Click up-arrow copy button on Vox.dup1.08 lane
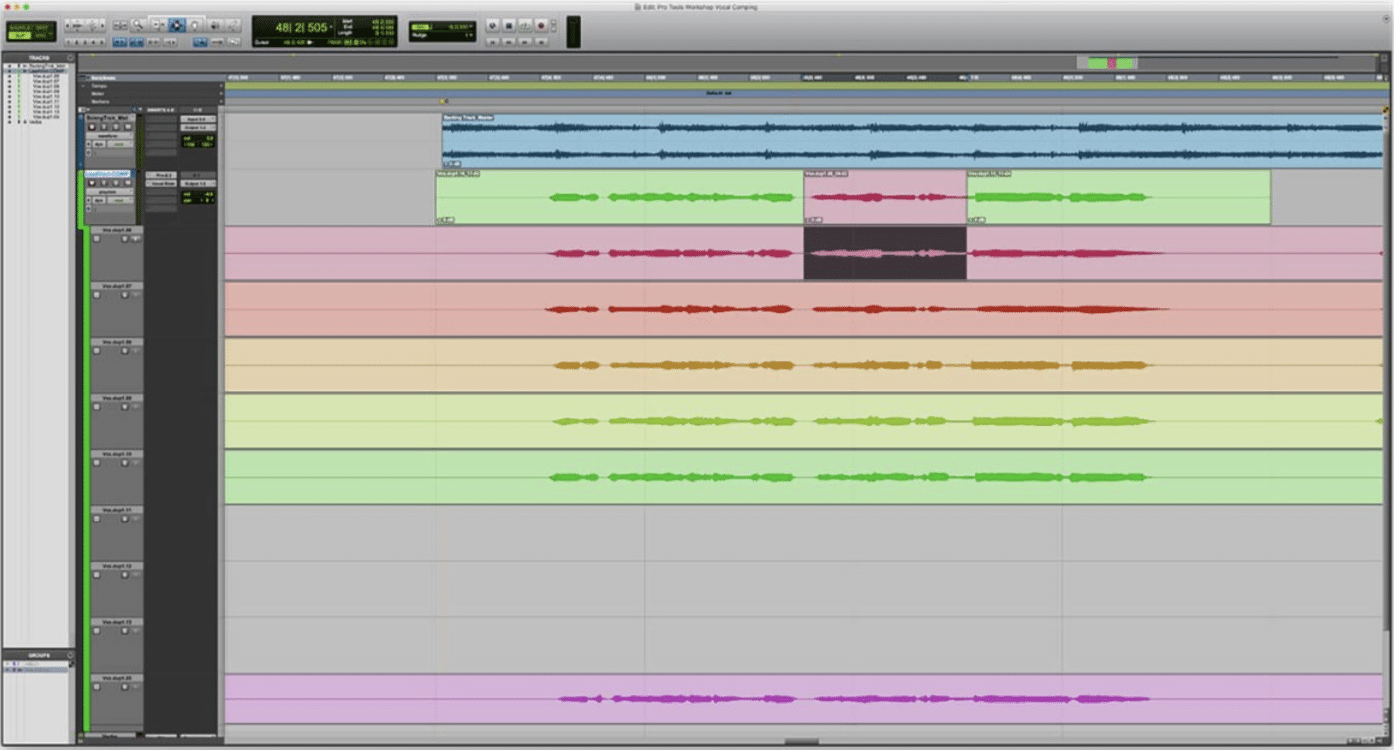Screen dimensions: 1394x750 click(136, 350)
